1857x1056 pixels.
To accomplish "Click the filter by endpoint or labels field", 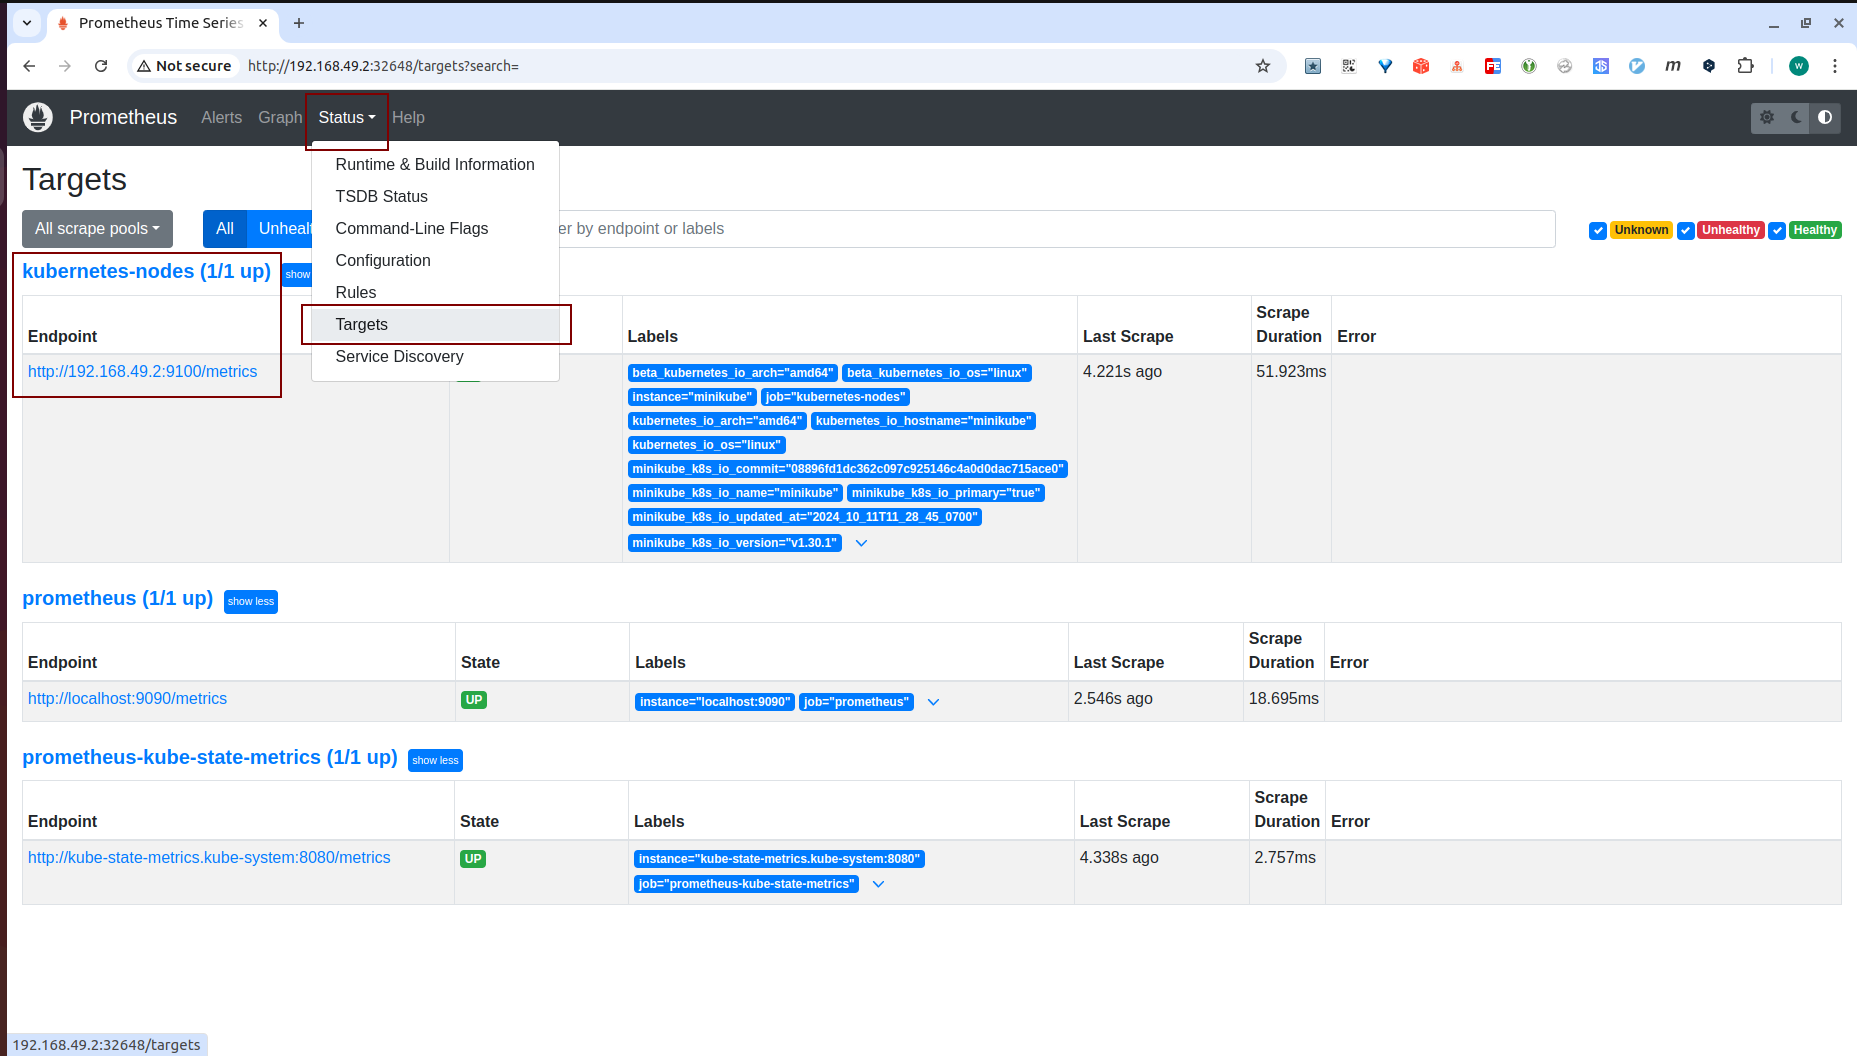I will [1056, 229].
